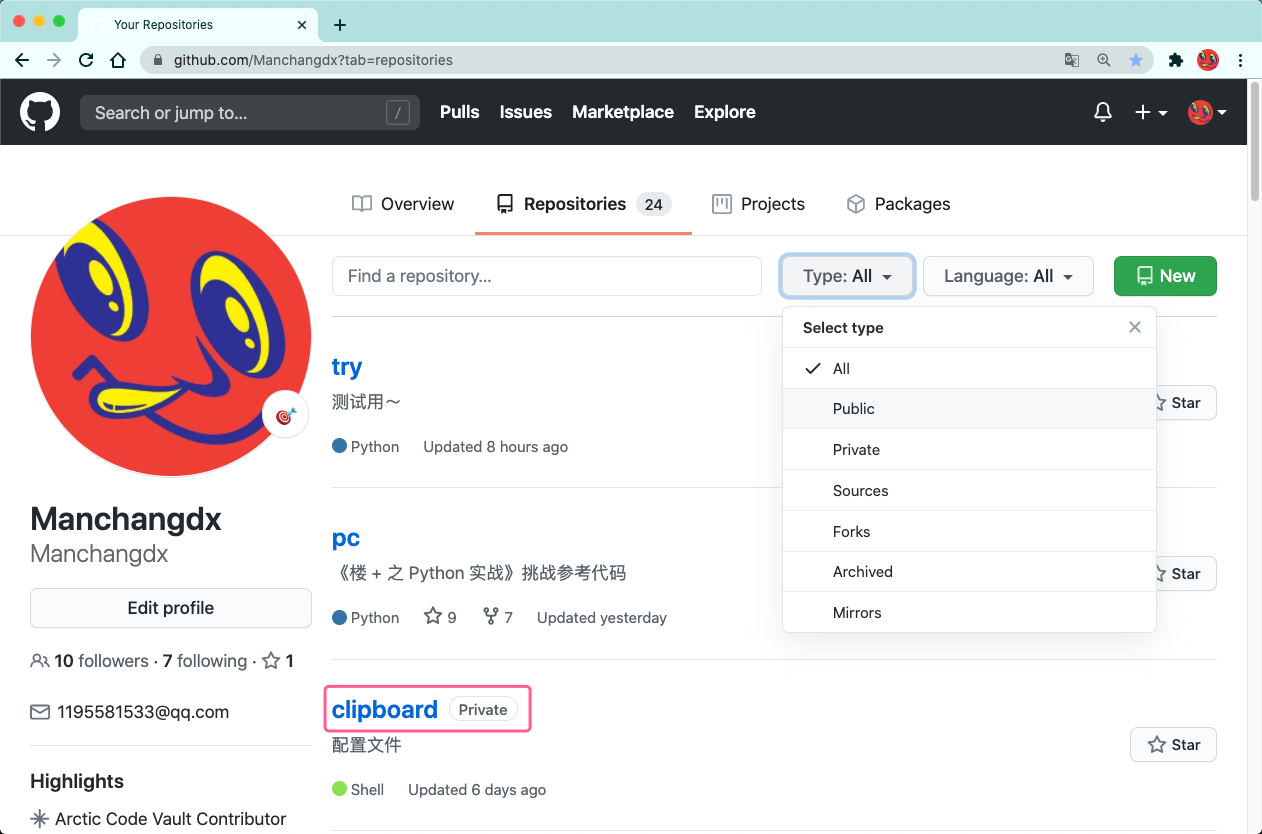Open the Type: All dropdown

pos(847,276)
